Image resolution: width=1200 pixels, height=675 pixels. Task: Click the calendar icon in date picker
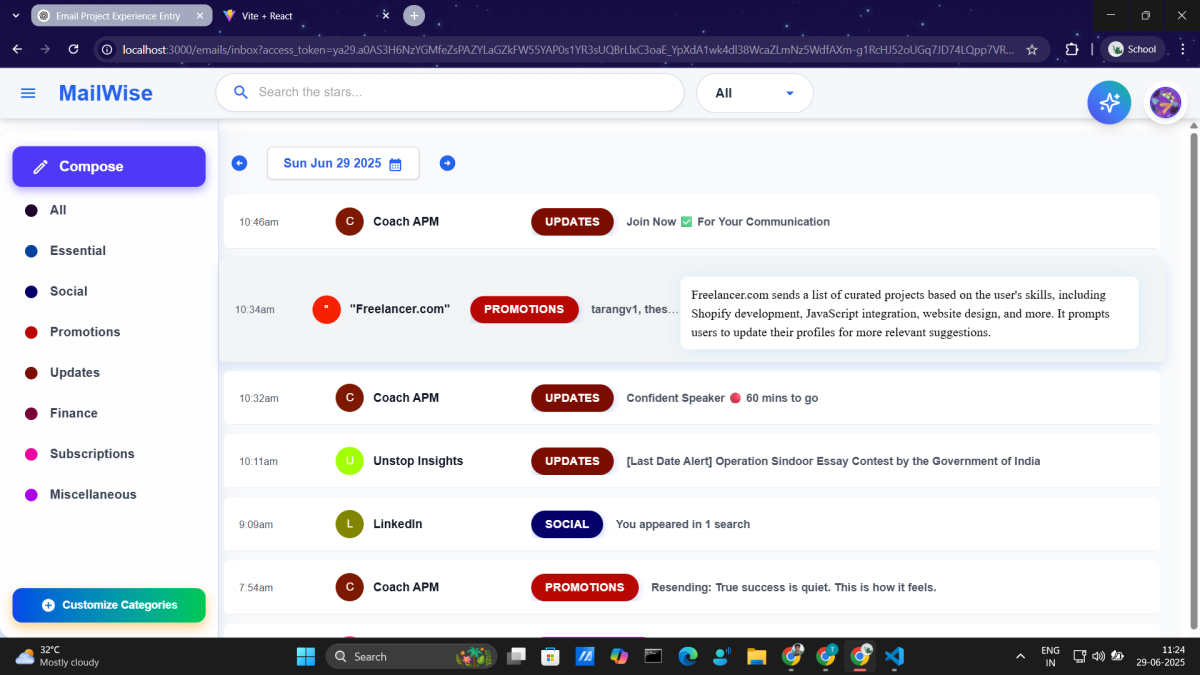(395, 164)
